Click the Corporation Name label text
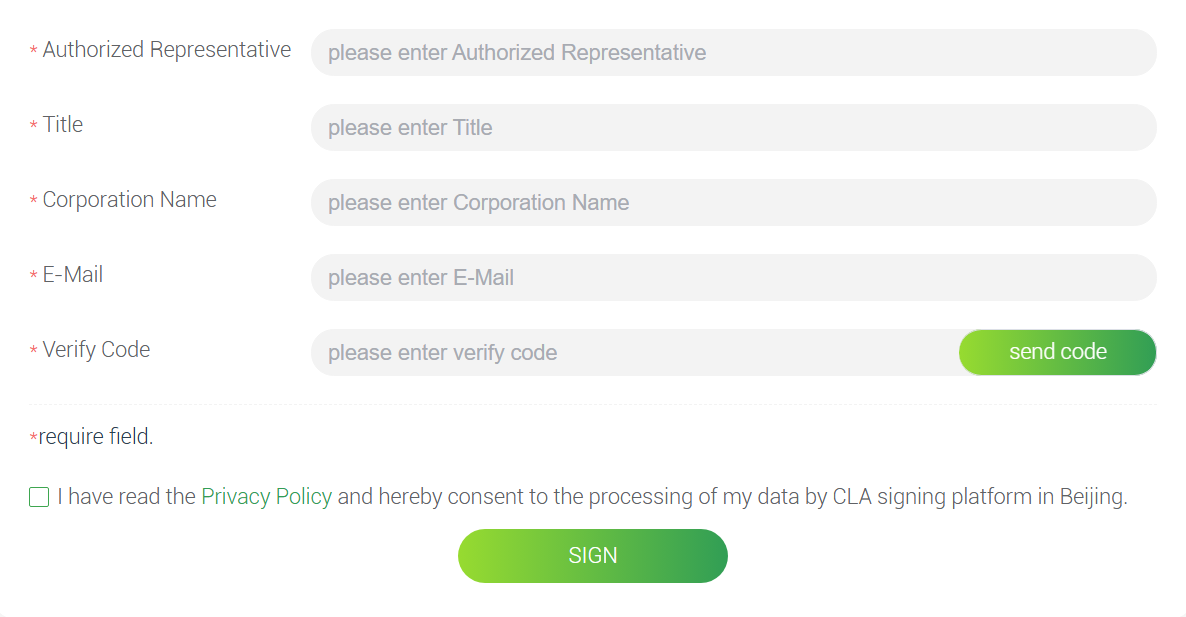The height and width of the screenshot is (617, 1186). [x=130, y=200]
